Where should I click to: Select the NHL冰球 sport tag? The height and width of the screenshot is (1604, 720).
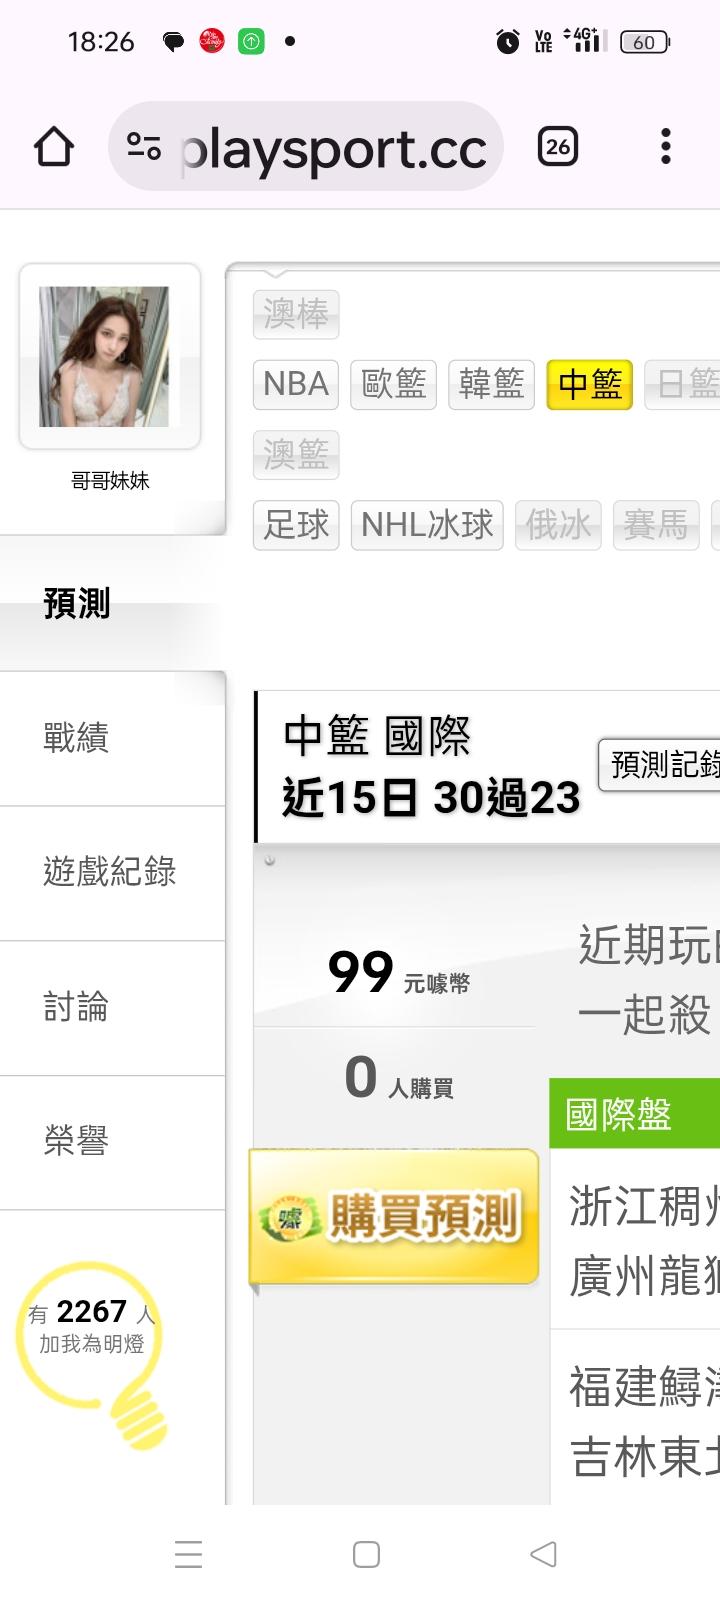tap(427, 525)
